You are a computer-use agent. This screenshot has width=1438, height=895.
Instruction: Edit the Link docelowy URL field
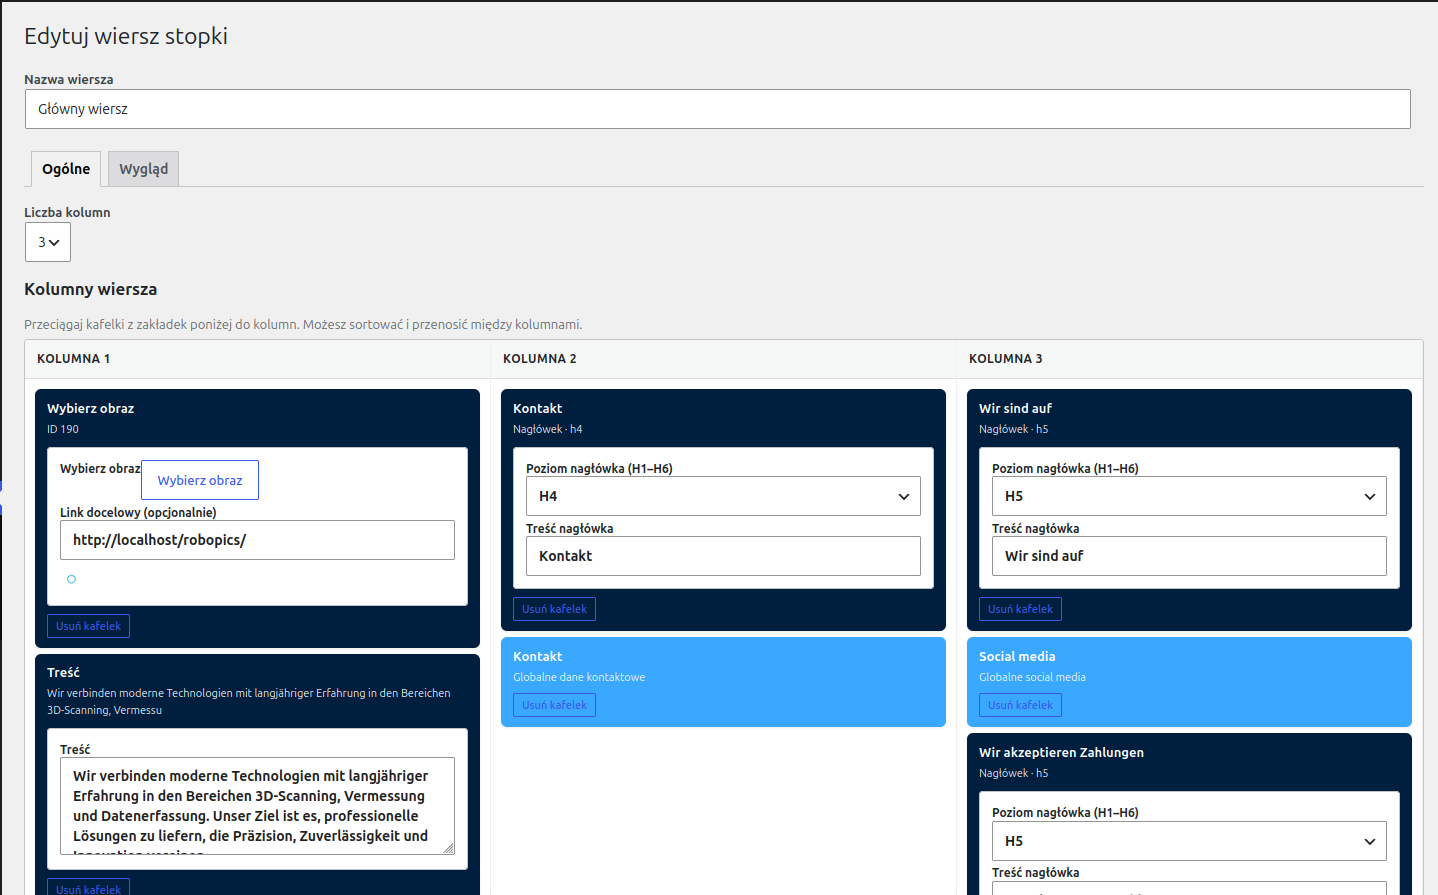(257, 540)
